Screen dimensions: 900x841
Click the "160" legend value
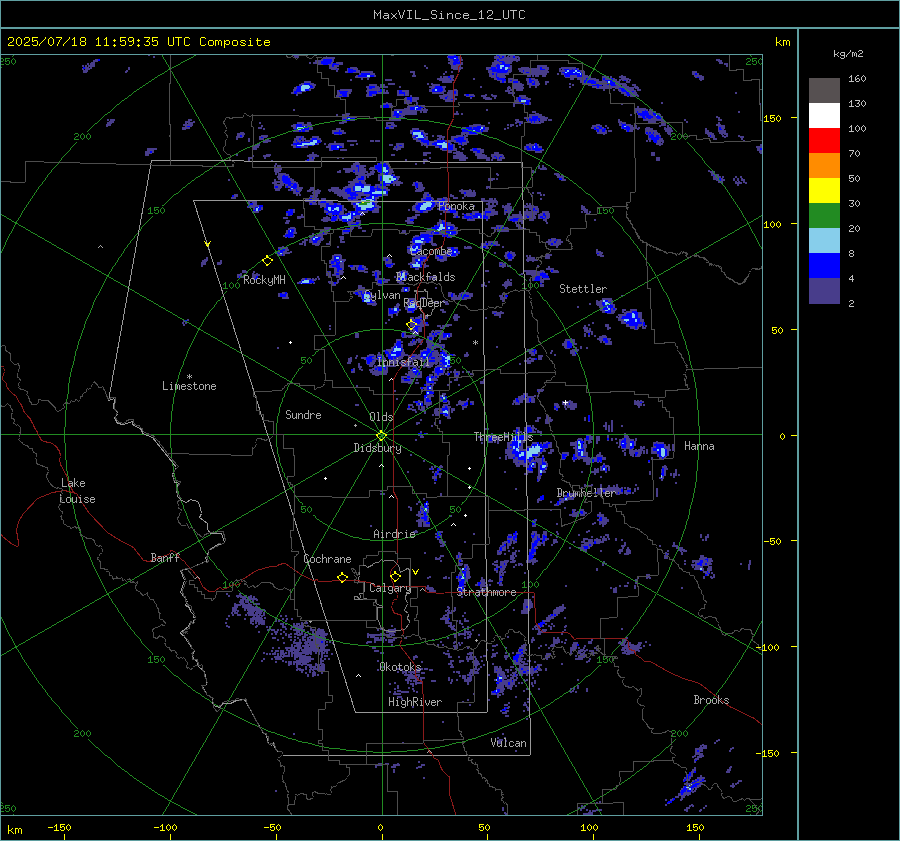pos(857,79)
